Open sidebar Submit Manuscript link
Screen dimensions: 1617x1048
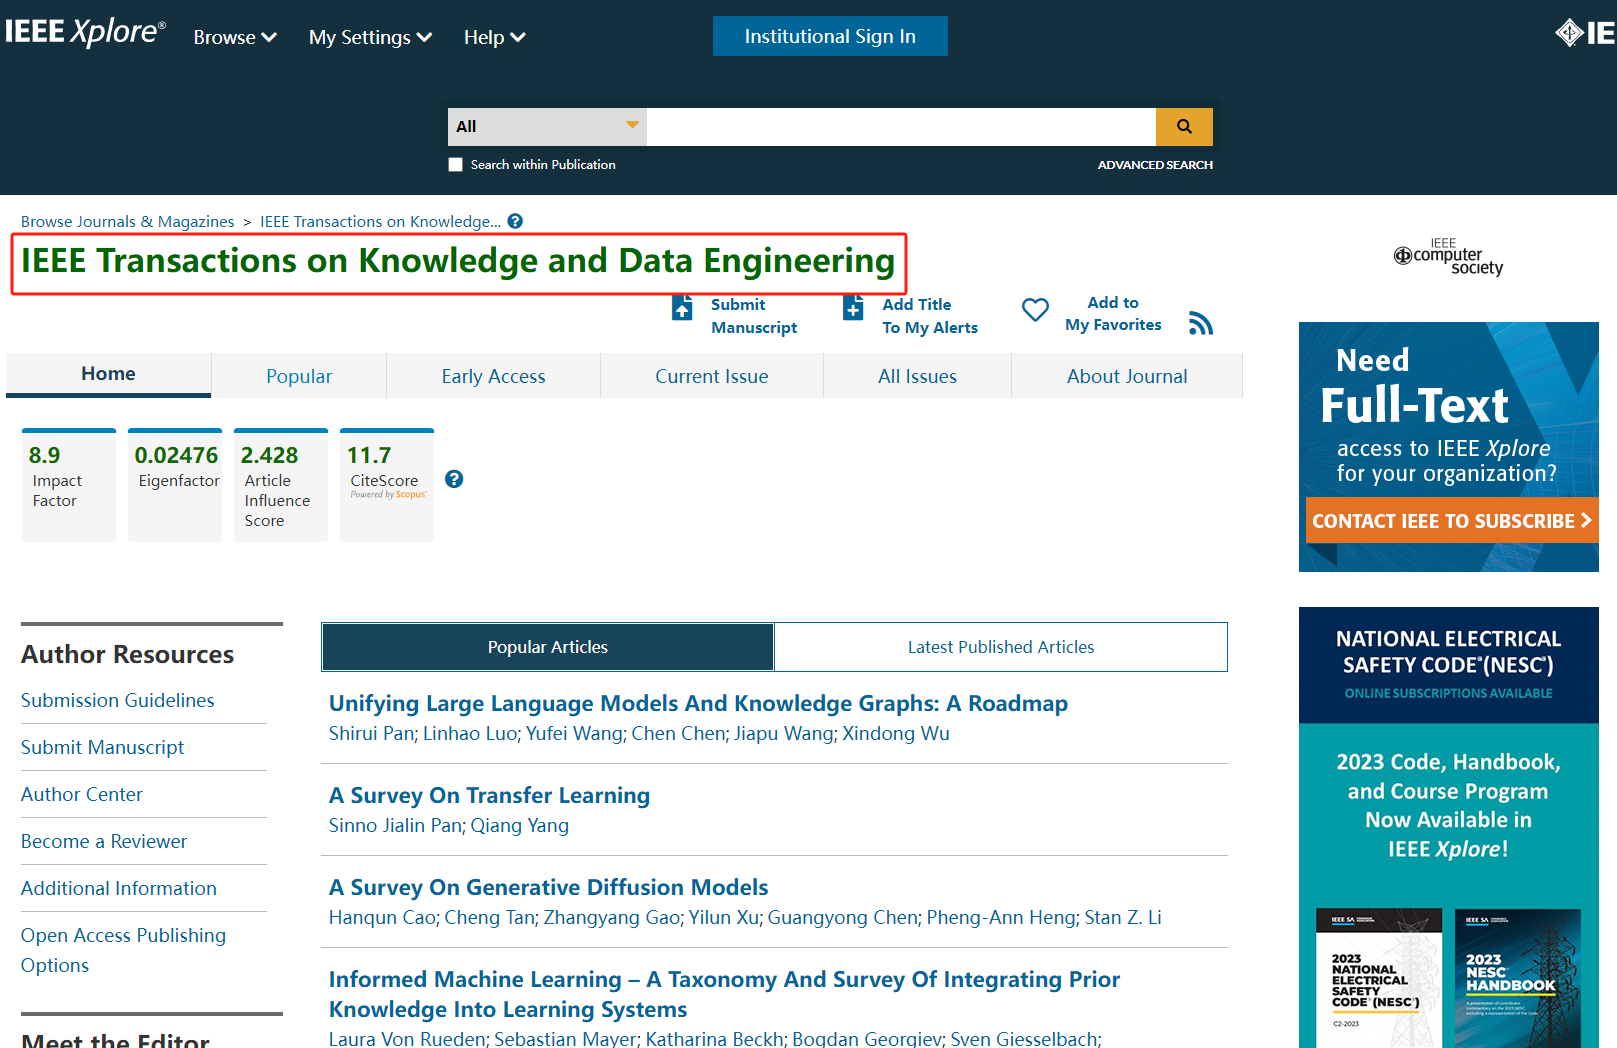[x=103, y=747]
